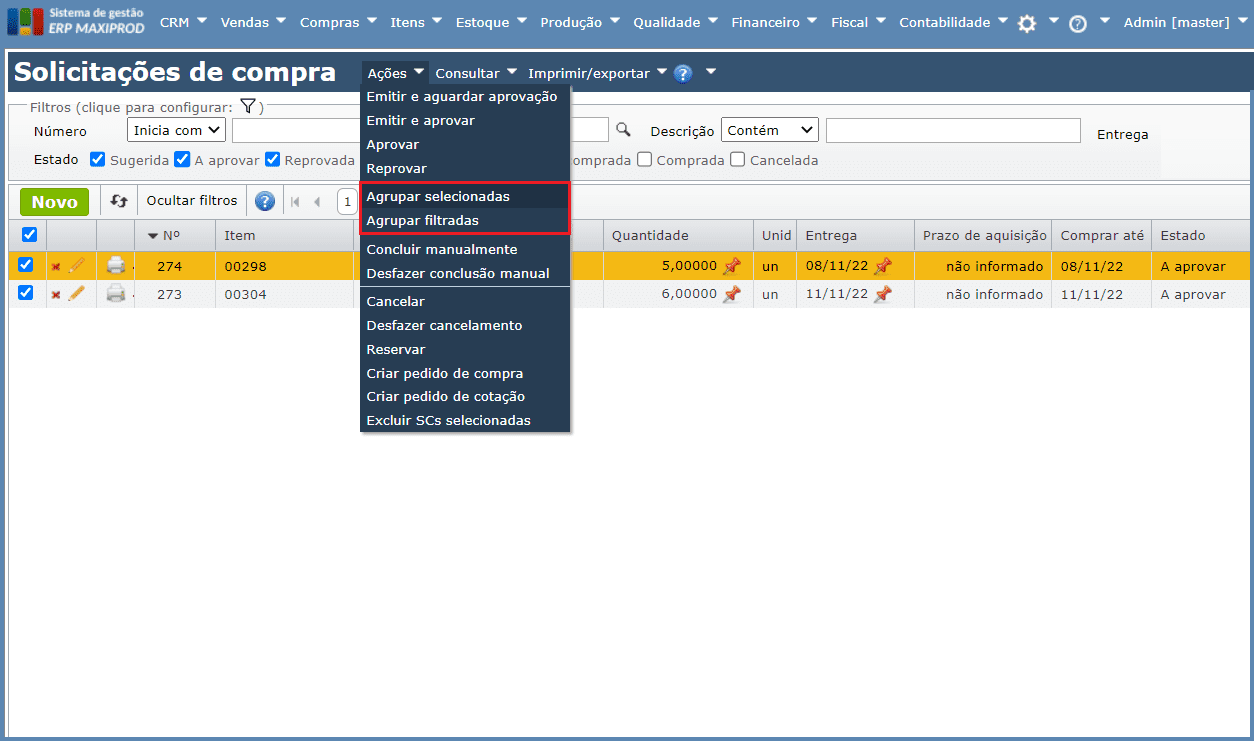Screen dimensions: 1254x741
Task: Expand the Financeiro top menu
Action: (x=774, y=22)
